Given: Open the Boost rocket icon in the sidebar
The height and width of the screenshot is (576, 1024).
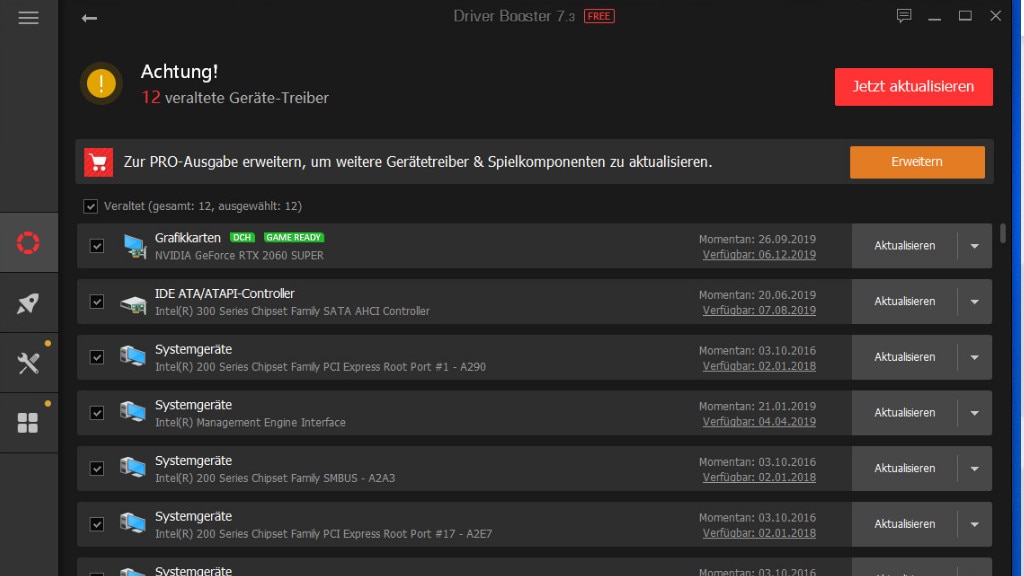Looking at the screenshot, I should (x=28, y=303).
